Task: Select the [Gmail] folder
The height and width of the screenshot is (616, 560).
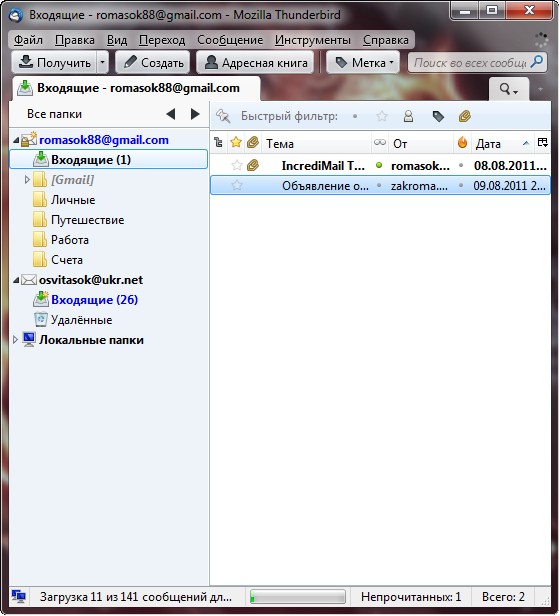Action: [72, 180]
